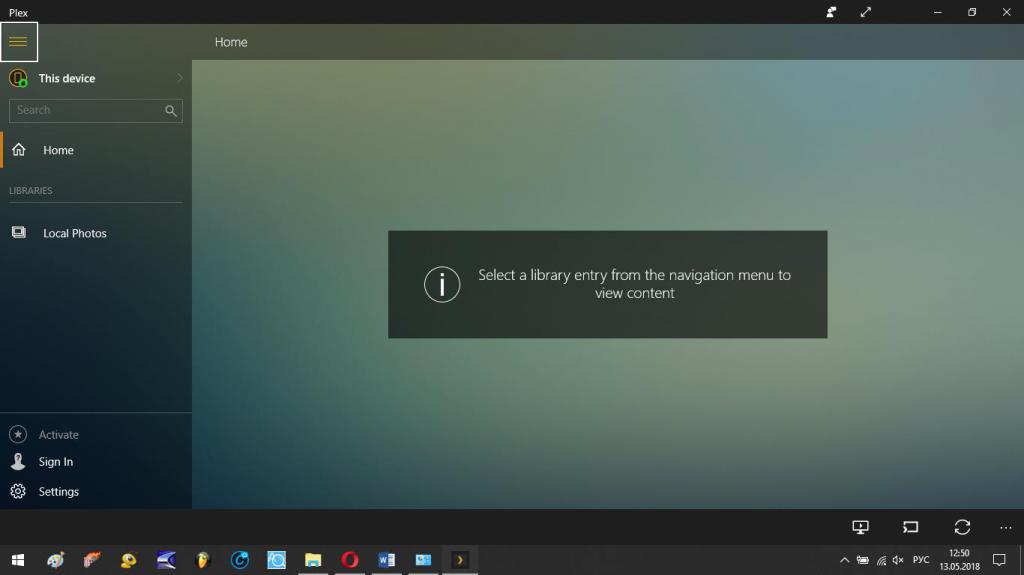The height and width of the screenshot is (575, 1024).
Task: Click the Local Photos library icon
Action: pos(18,233)
